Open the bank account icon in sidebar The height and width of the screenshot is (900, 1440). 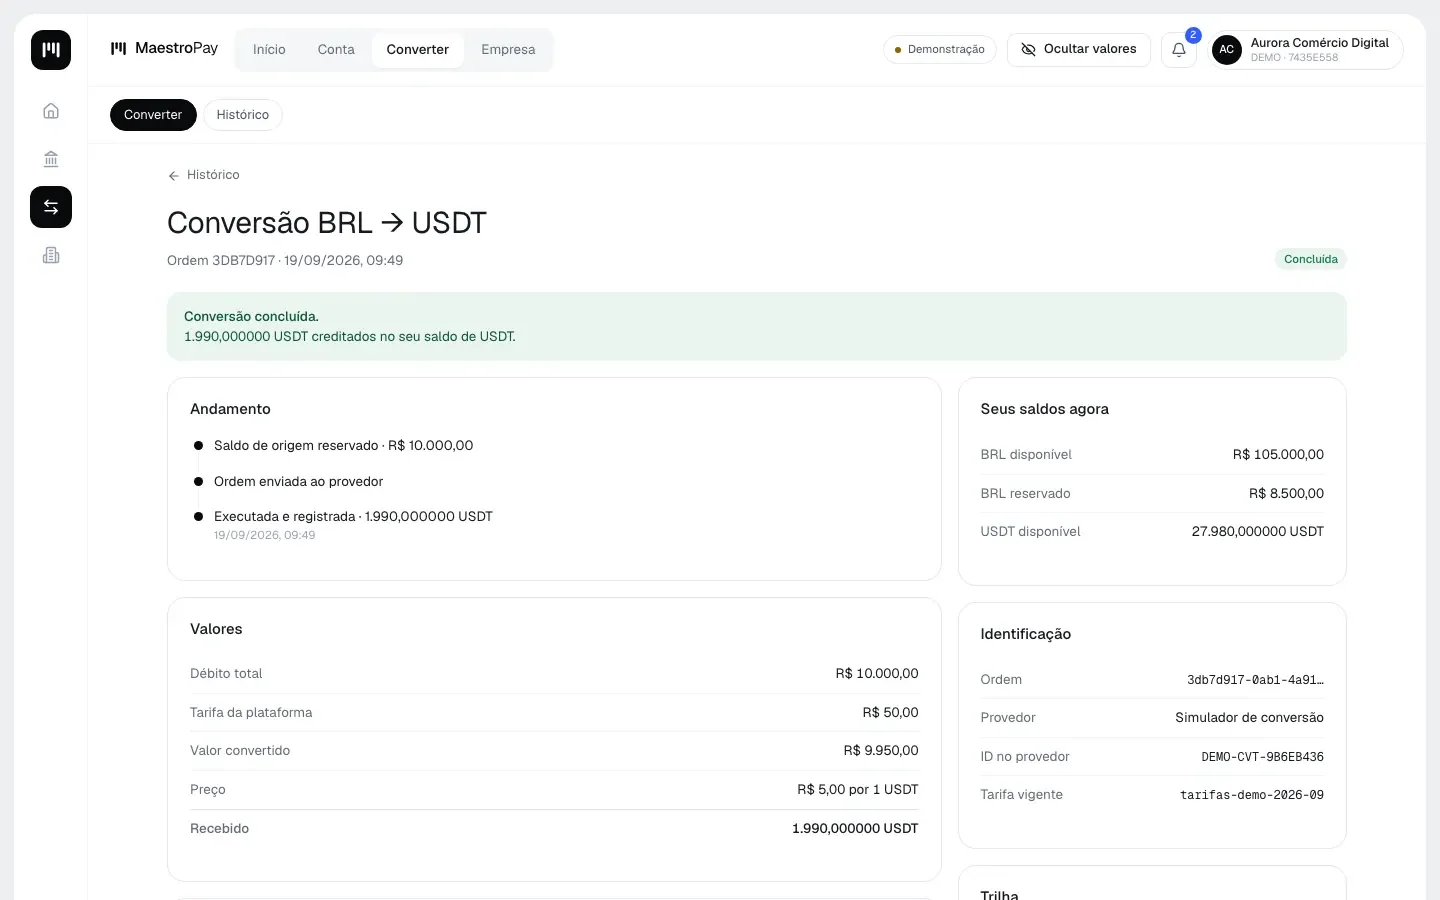(51, 159)
